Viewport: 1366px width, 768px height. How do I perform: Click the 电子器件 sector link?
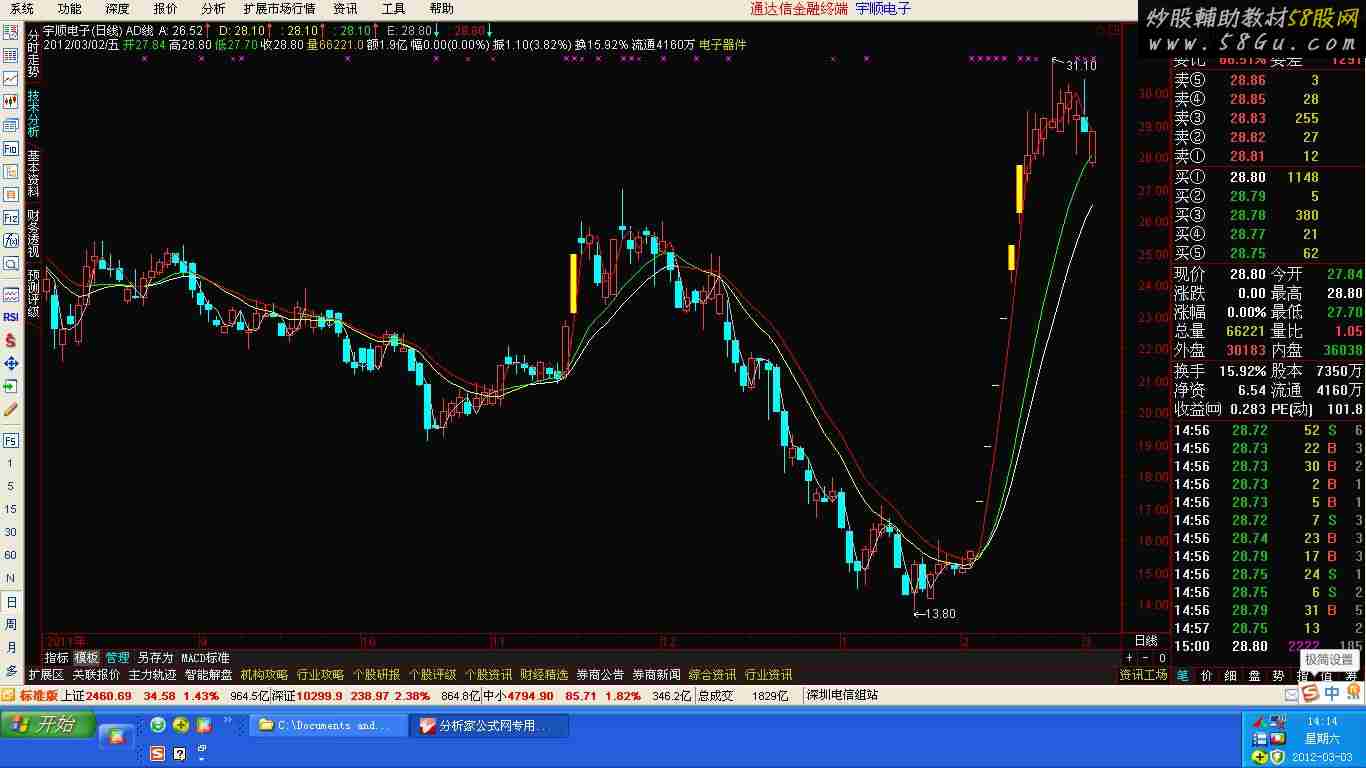click(x=722, y=45)
